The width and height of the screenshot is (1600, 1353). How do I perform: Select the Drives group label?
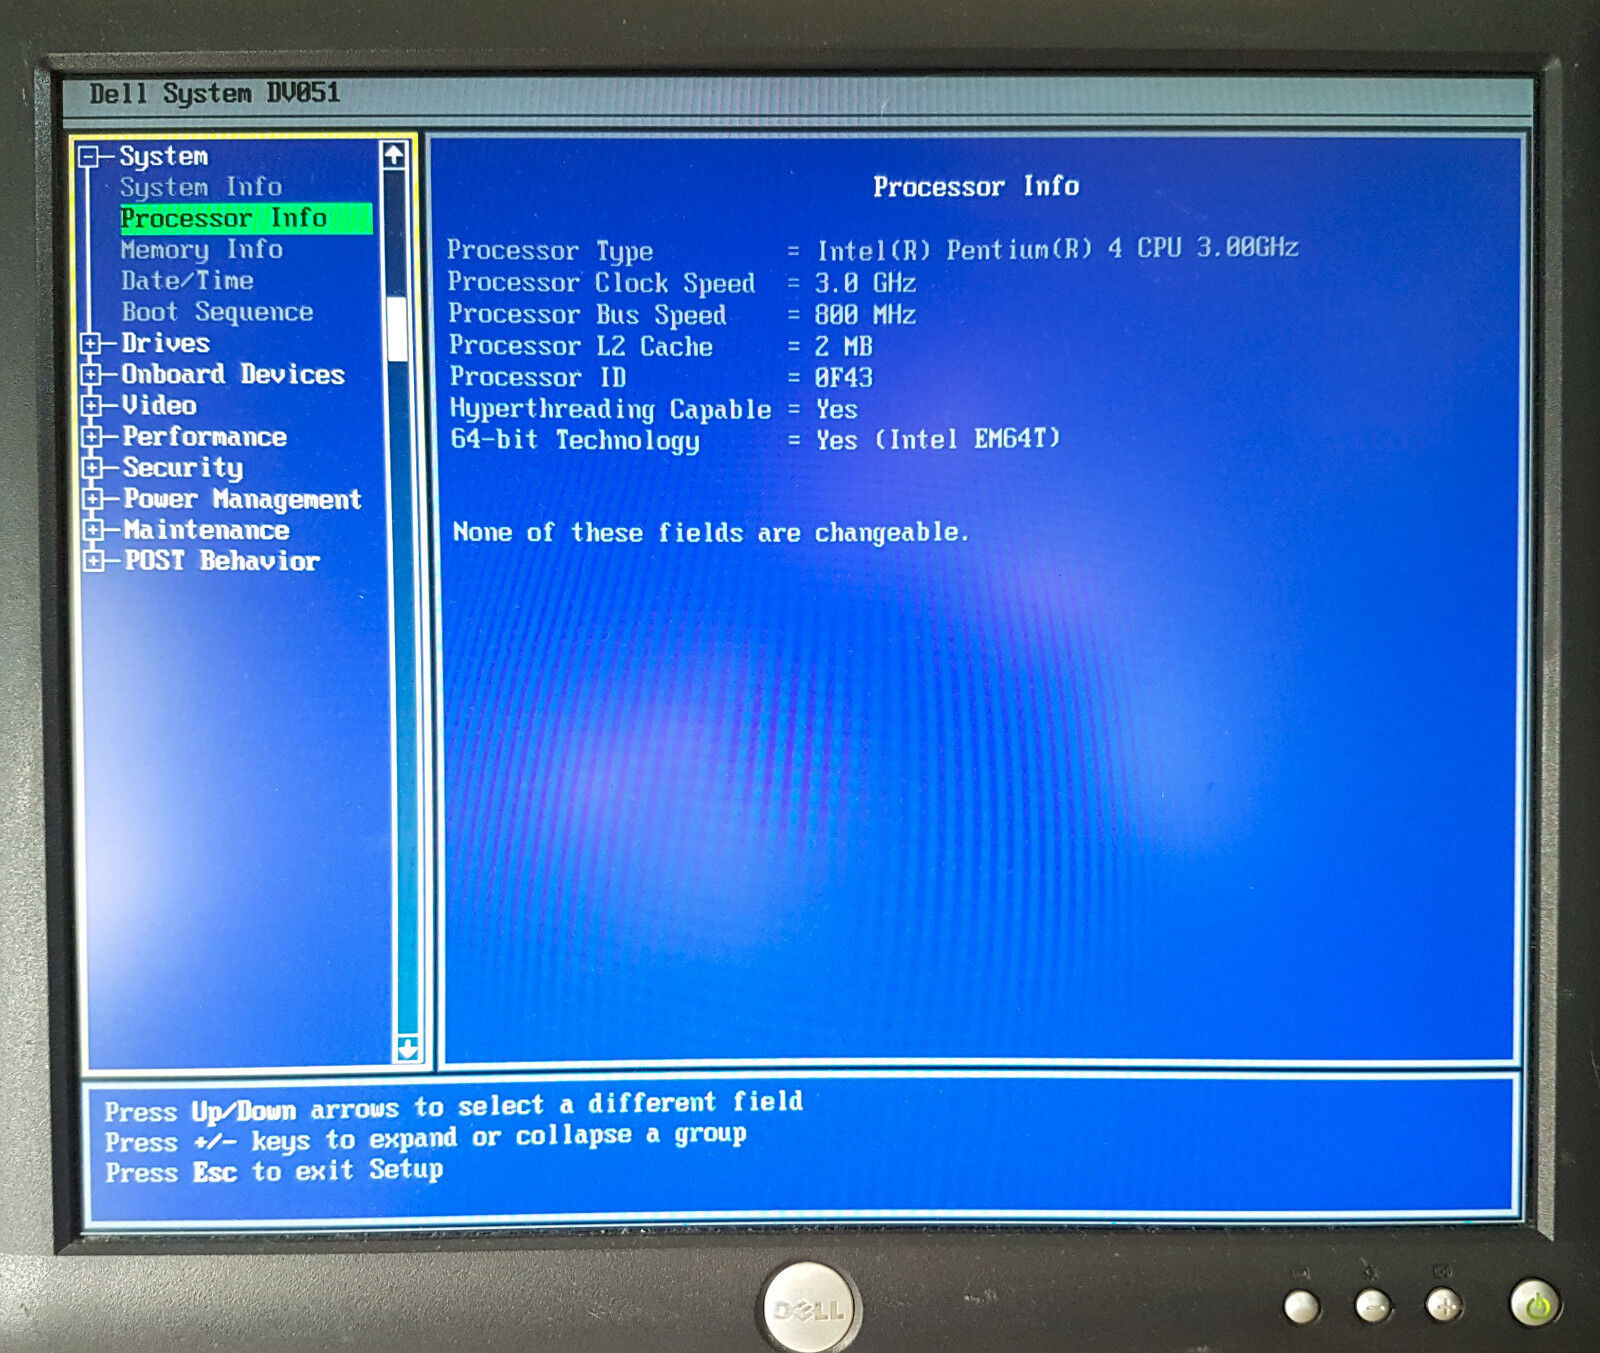pos(166,344)
